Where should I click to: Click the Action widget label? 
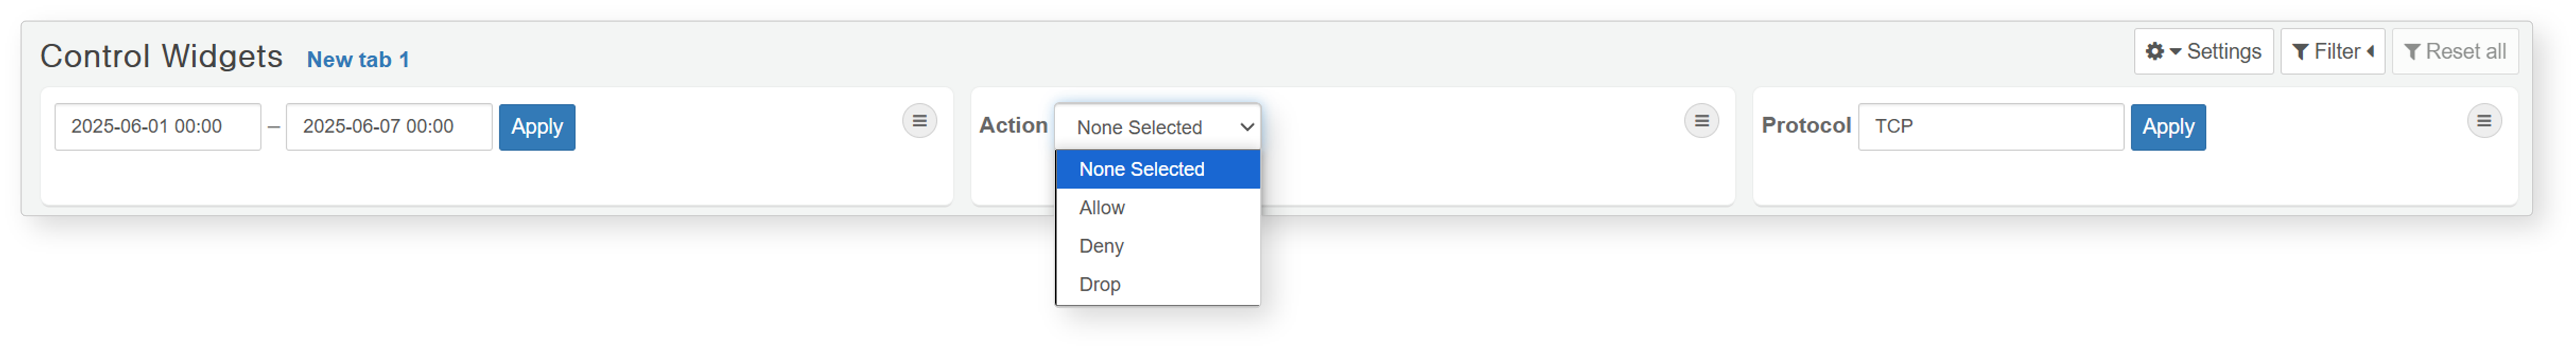tap(1013, 125)
